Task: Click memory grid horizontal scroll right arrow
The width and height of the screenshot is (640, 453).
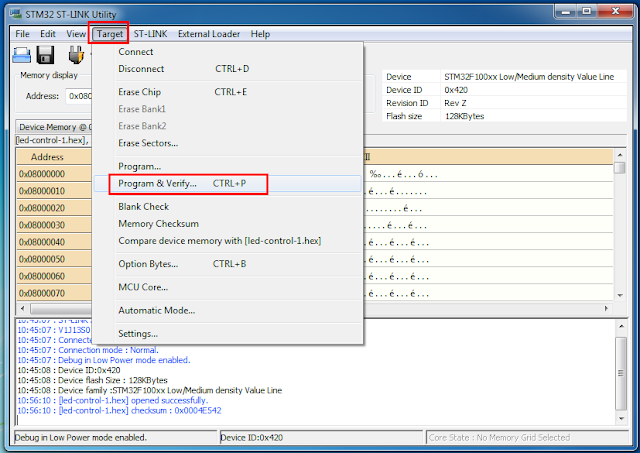Action: (606, 309)
